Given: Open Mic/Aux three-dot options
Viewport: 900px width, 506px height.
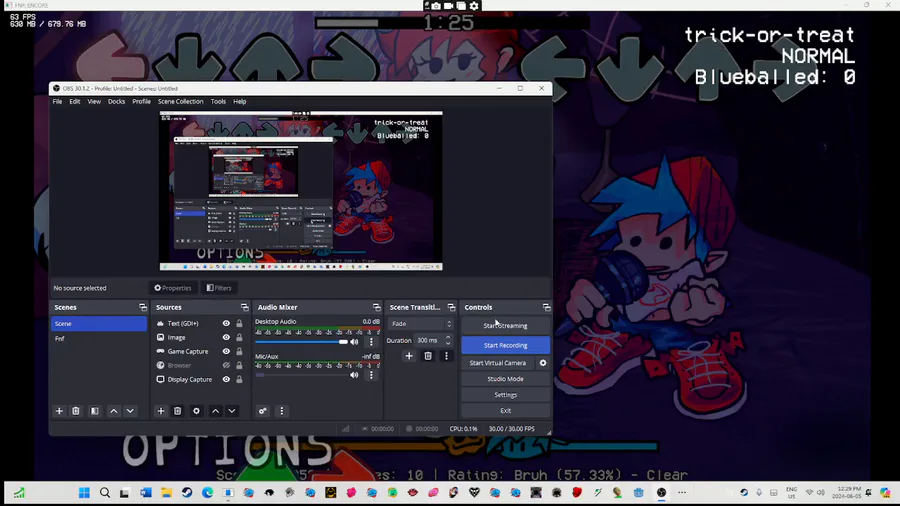Looking at the screenshot, I should 371,375.
